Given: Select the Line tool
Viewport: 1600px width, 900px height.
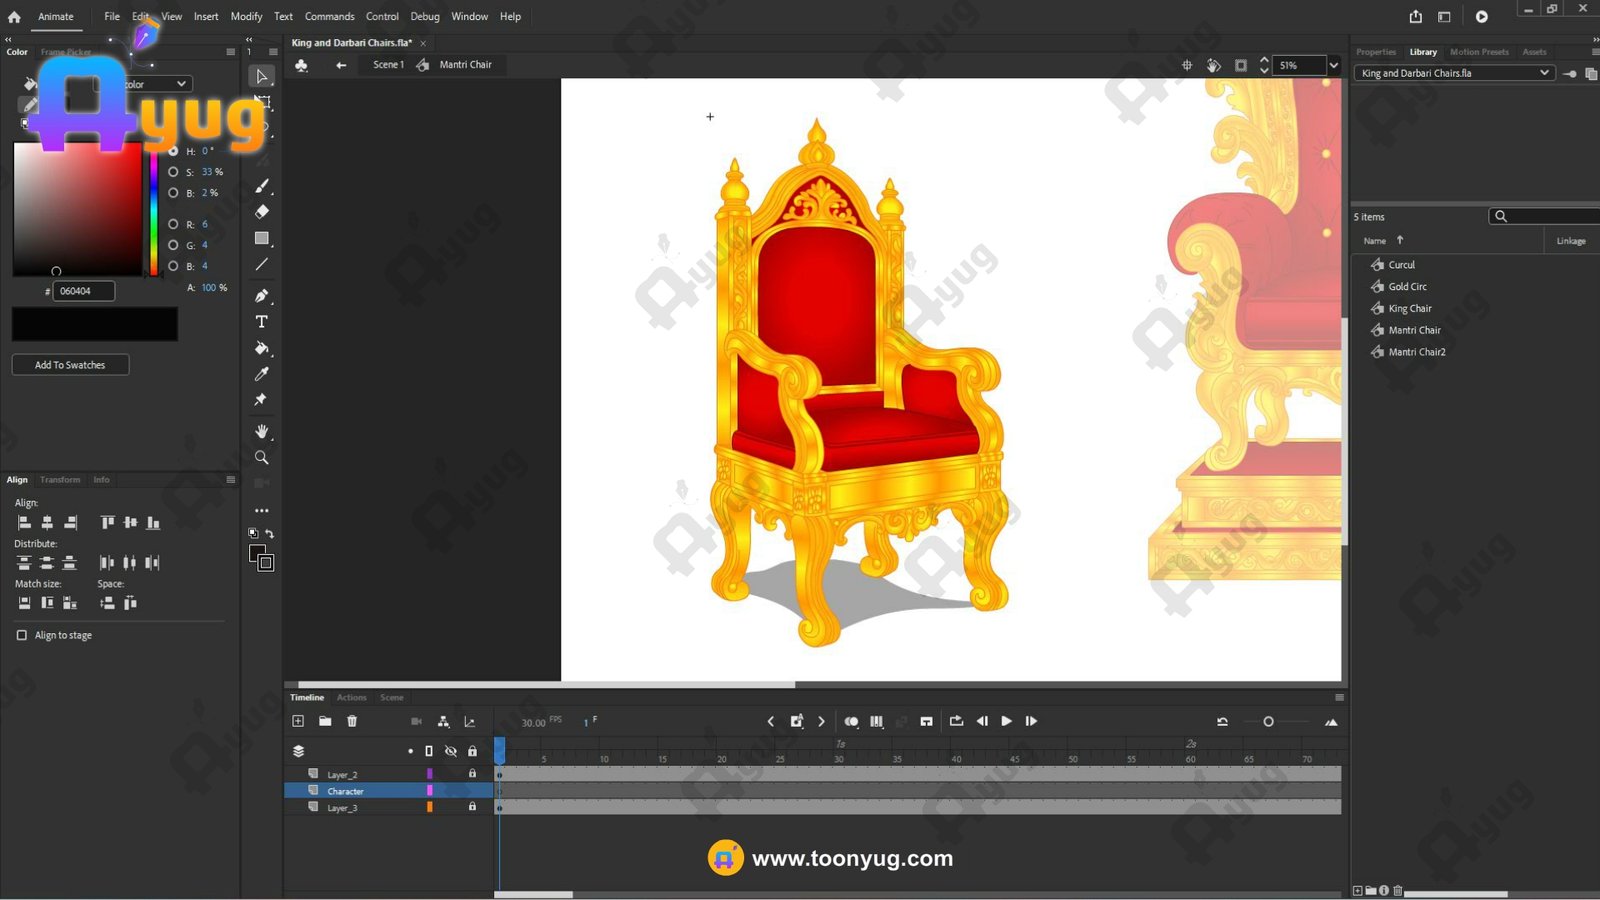Looking at the screenshot, I should 262,265.
